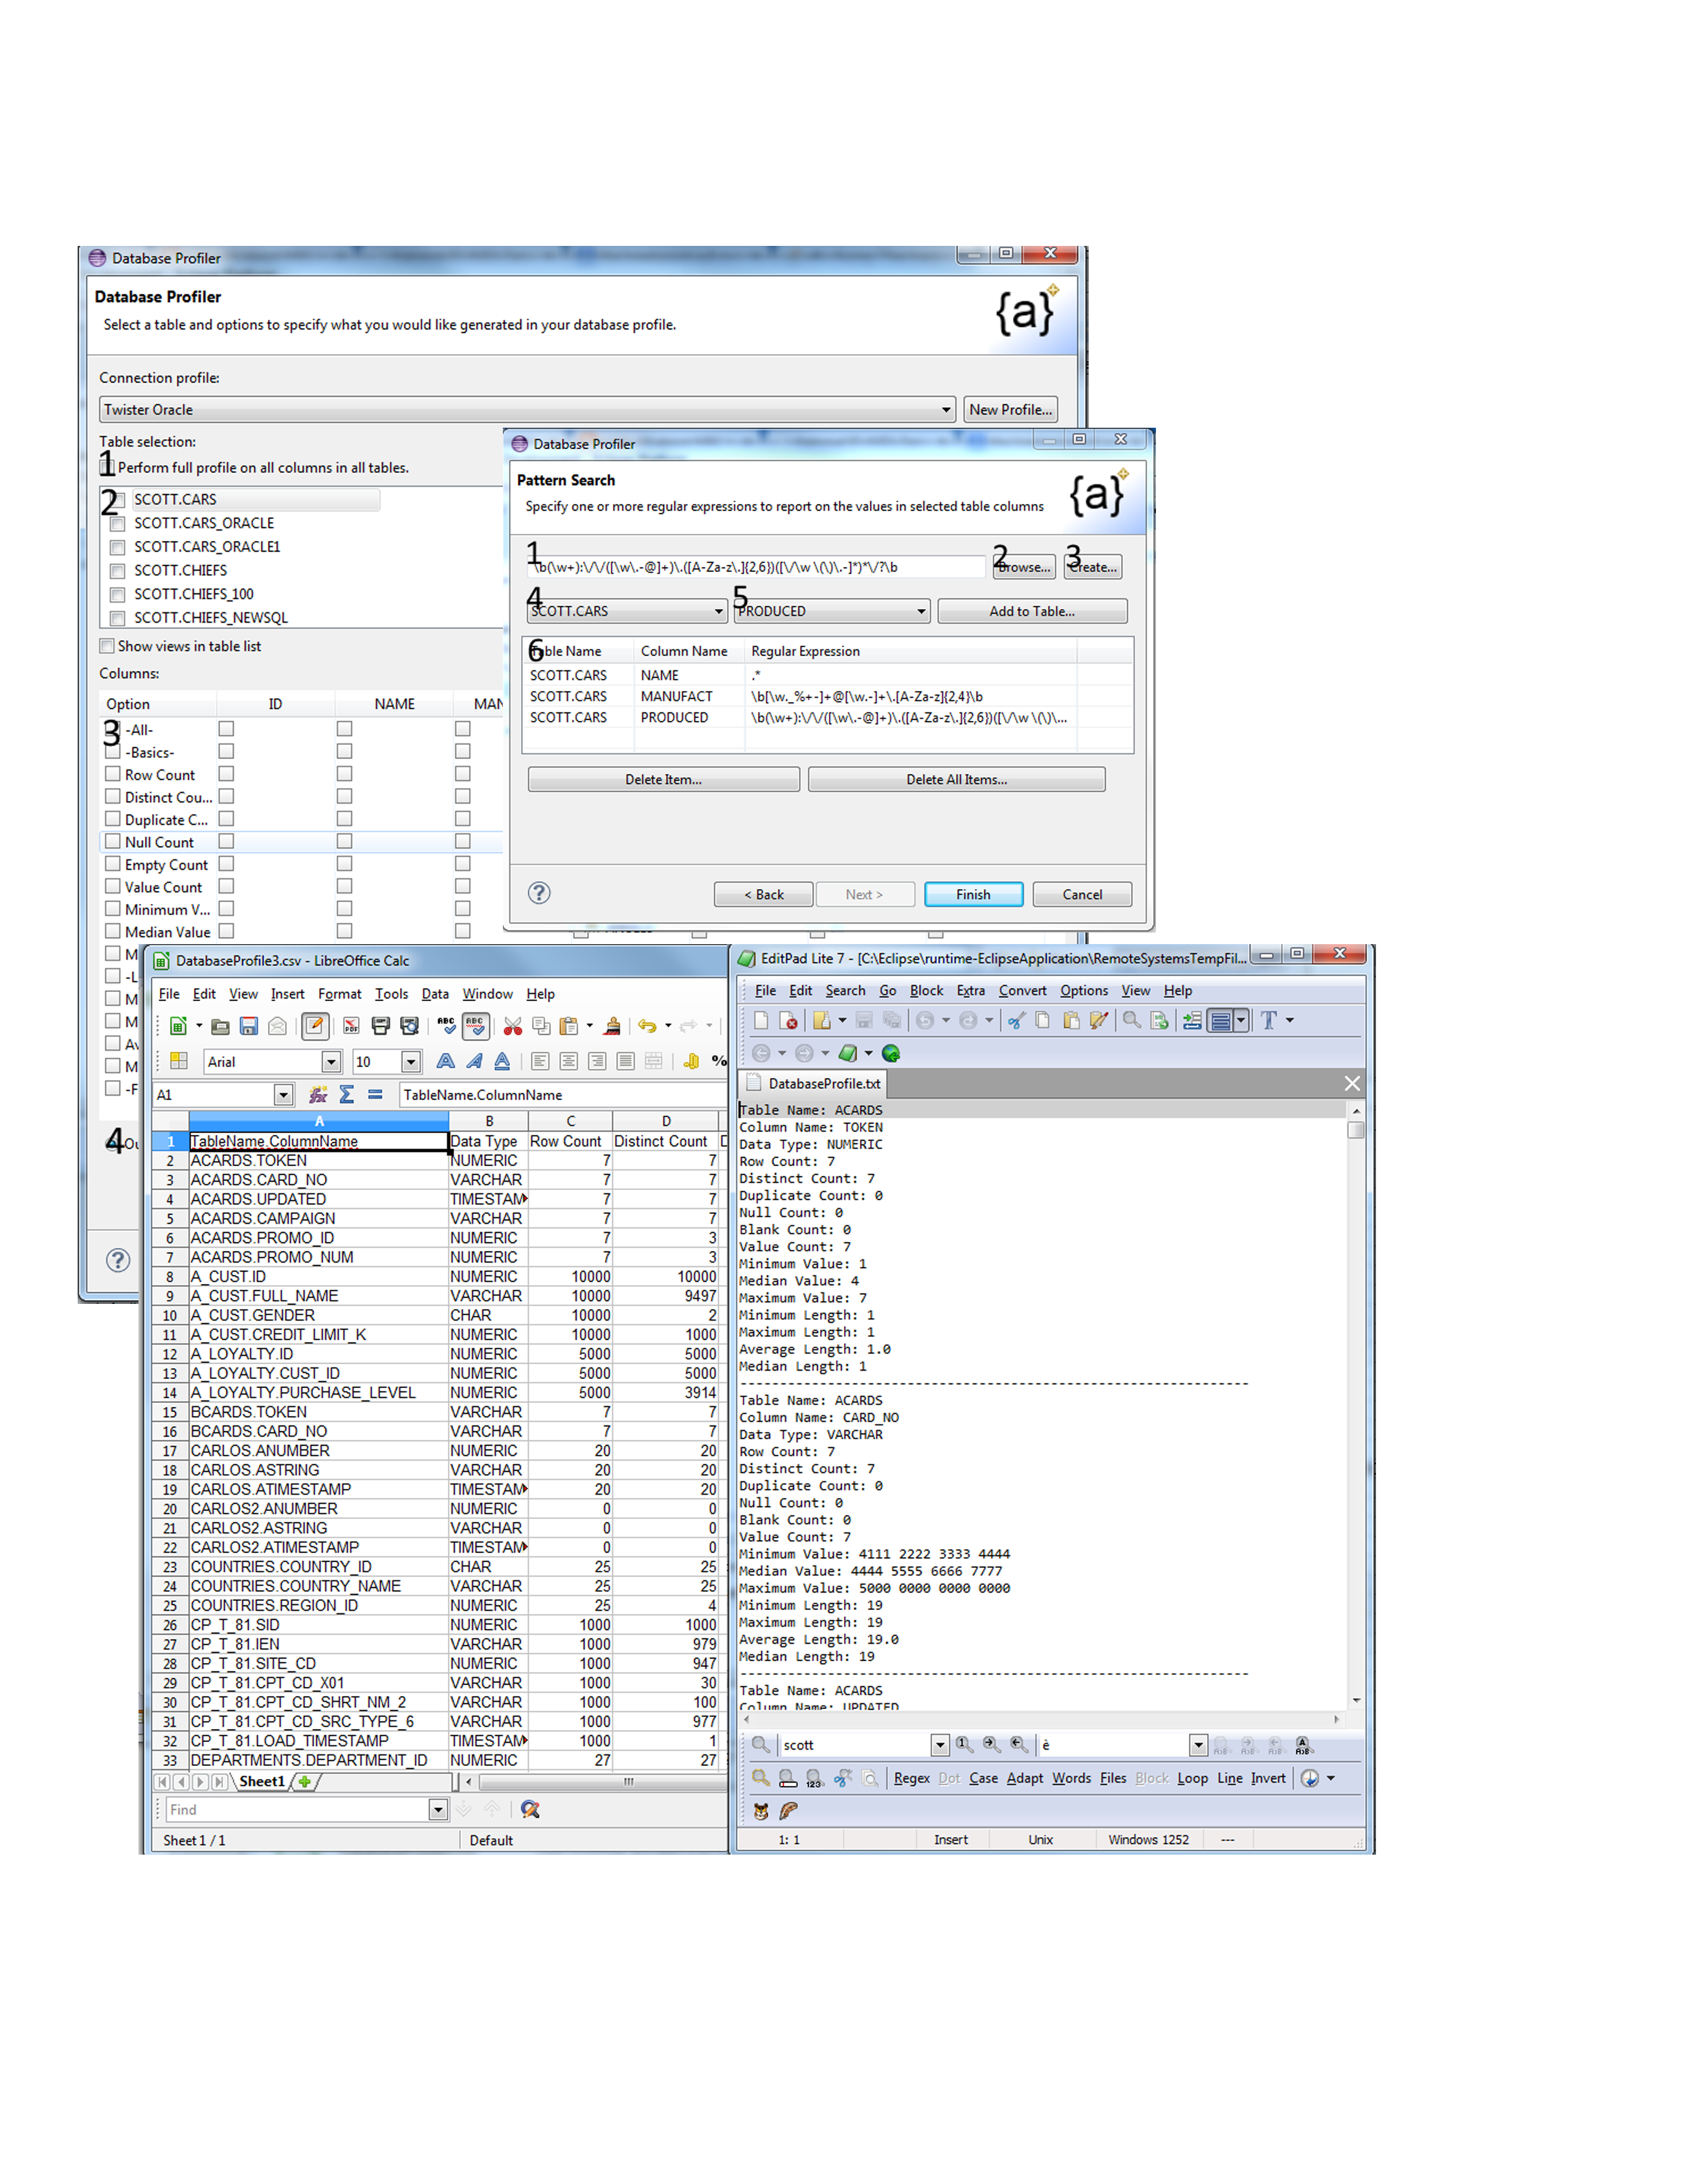Click help question mark in Pattern Search dialog
This screenshot has height=2184, width=1699.
539,893
